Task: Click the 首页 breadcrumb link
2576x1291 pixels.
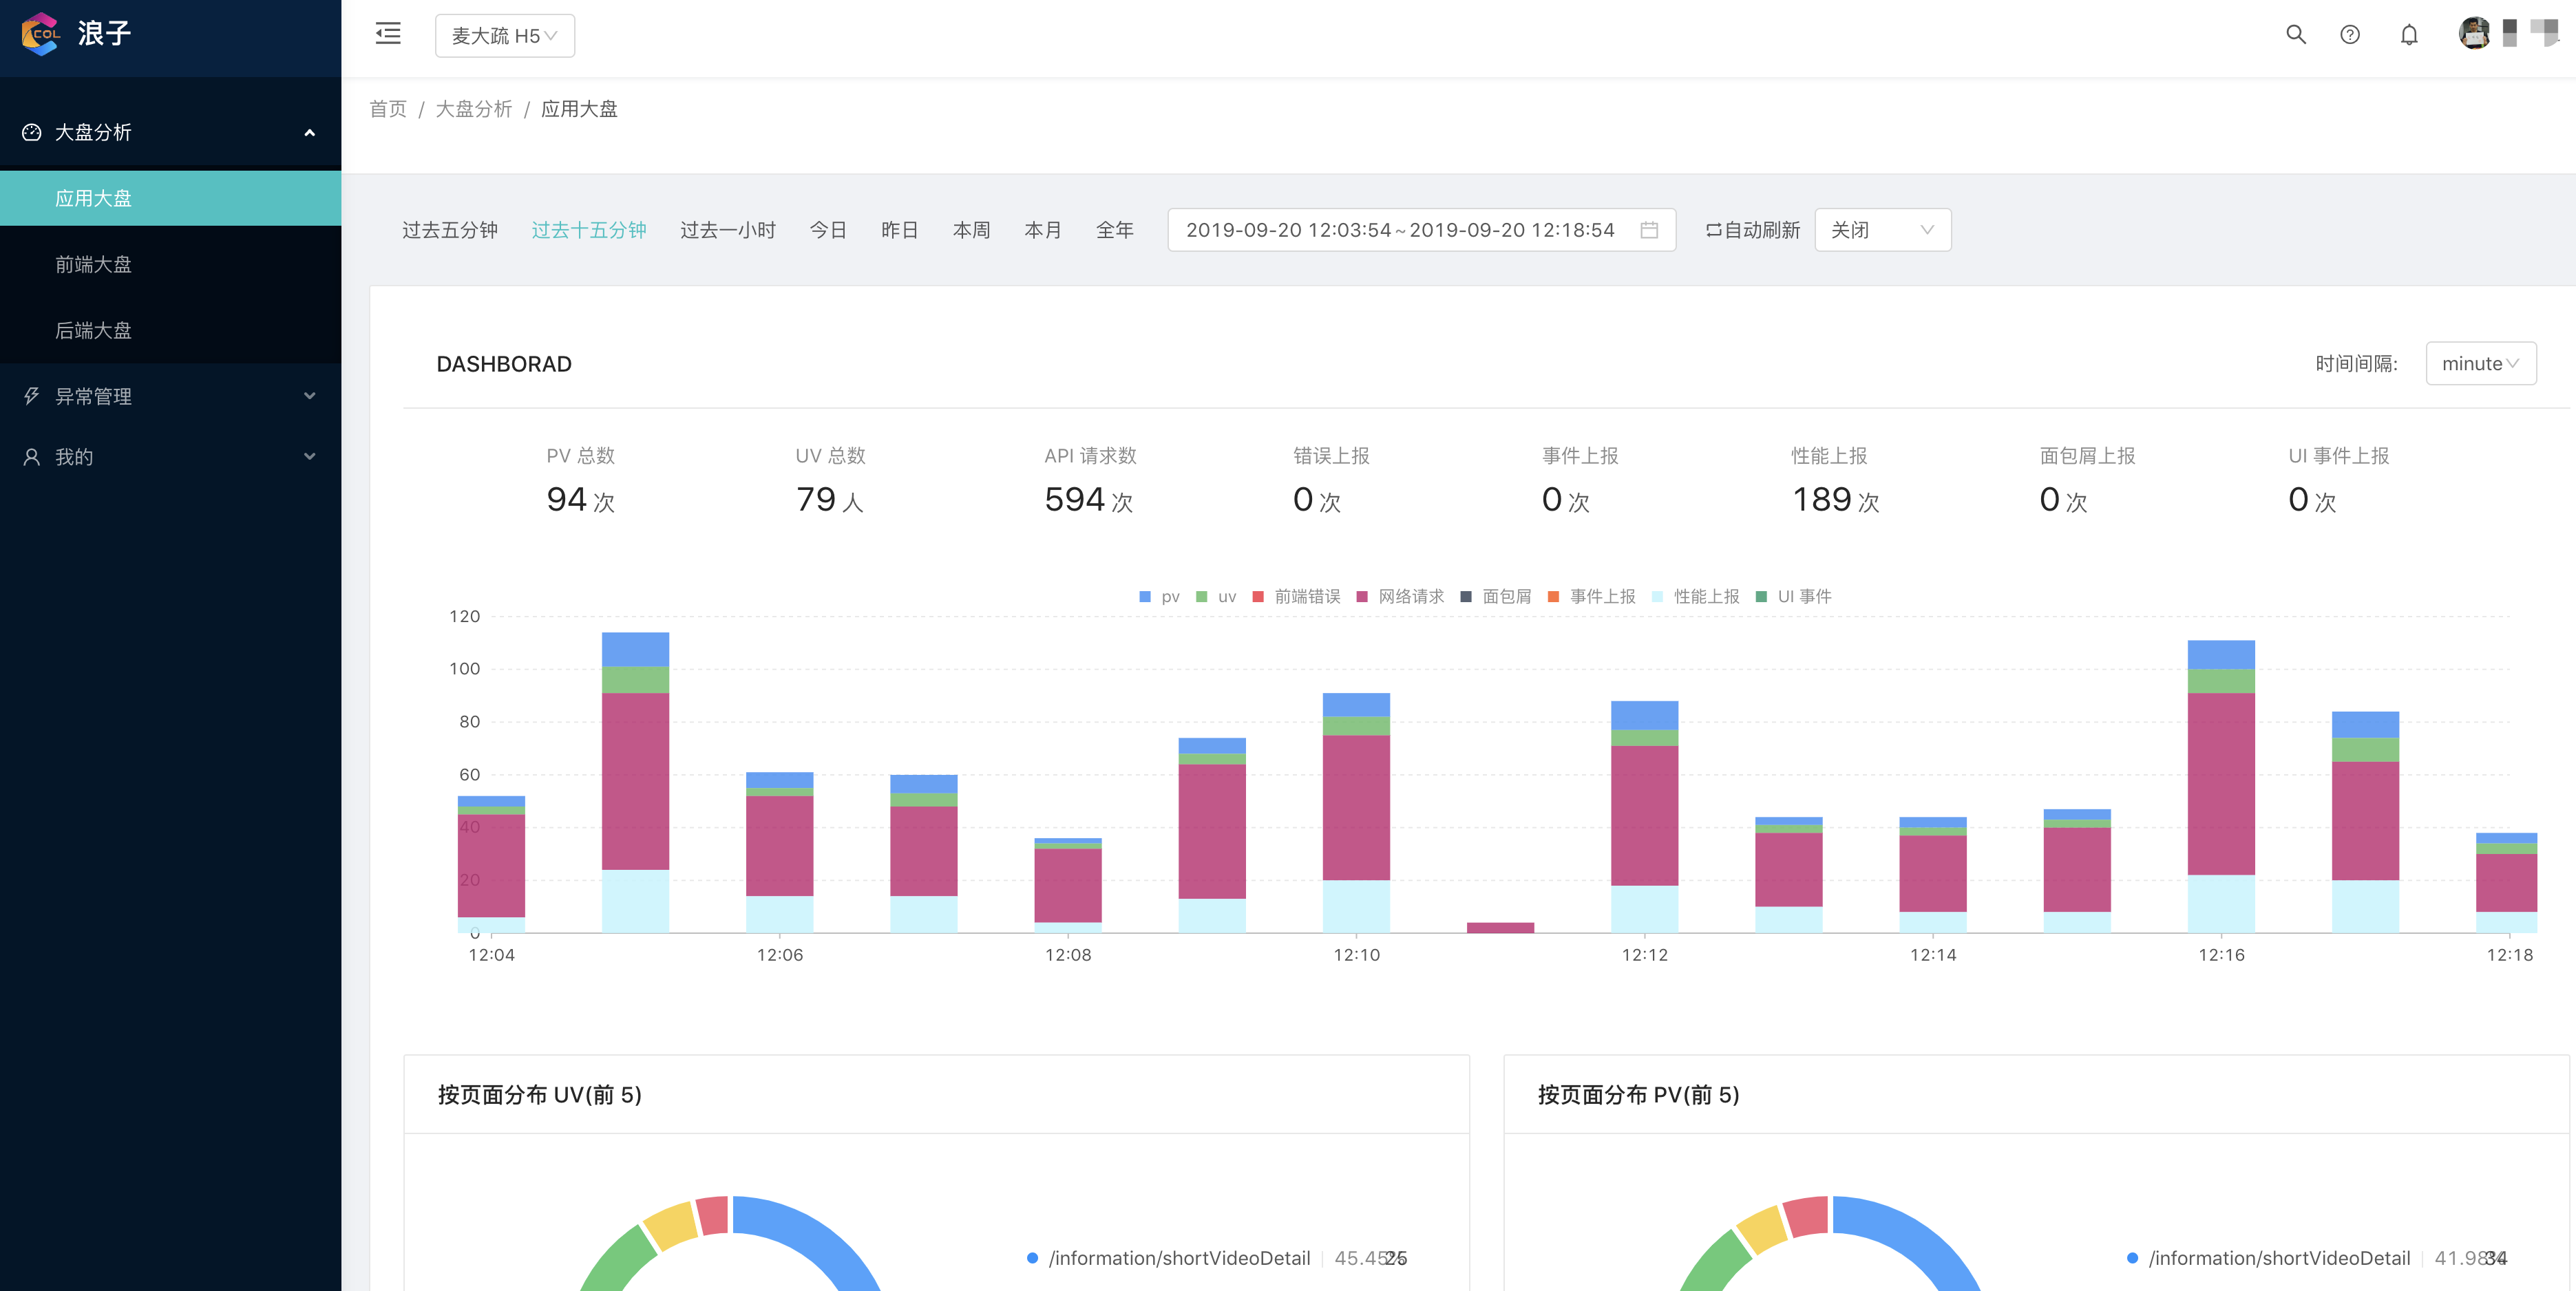Action: point(388,109)
